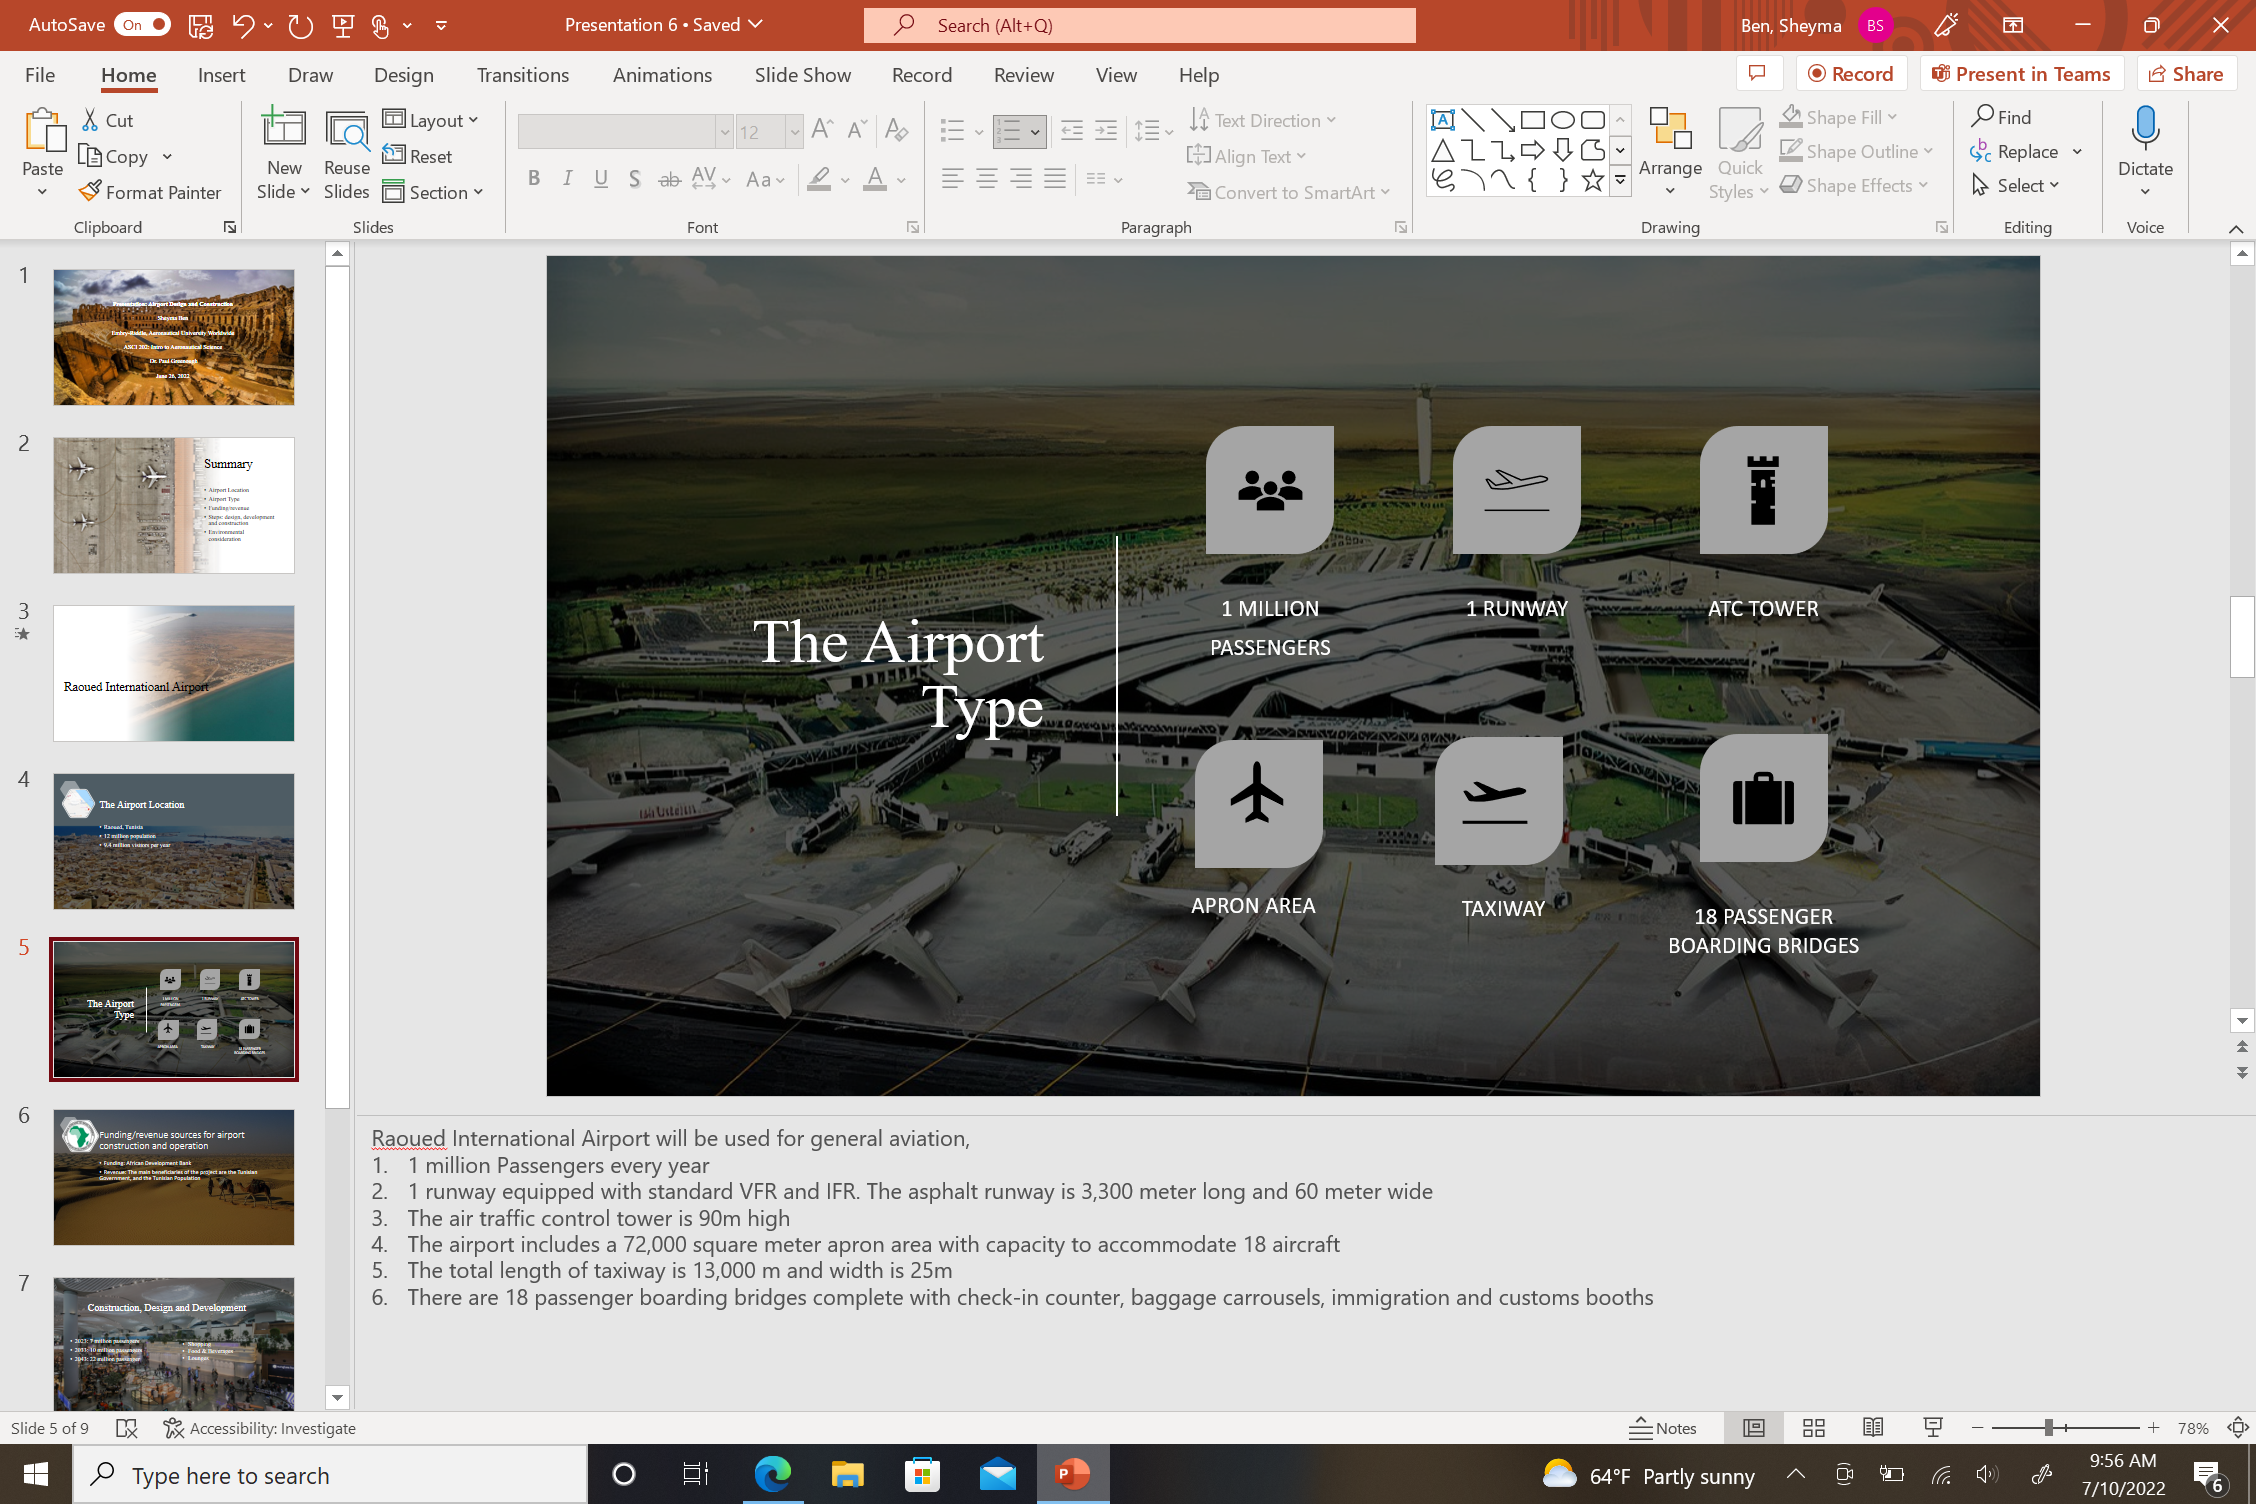
Task: Open the Reuse Slides pane
Action: point(346,154)
